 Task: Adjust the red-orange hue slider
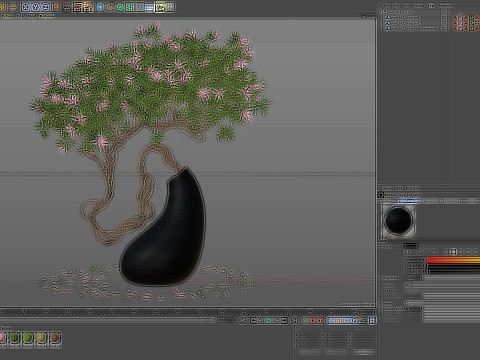pyautogui.click(x=453, y=260)
